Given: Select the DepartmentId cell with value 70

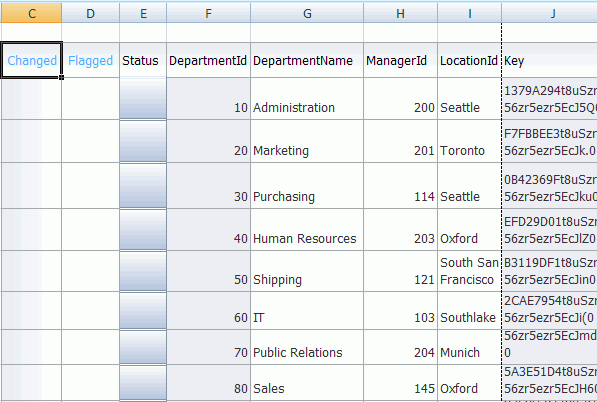Looking at the screenshot, I should pos(208,347).
